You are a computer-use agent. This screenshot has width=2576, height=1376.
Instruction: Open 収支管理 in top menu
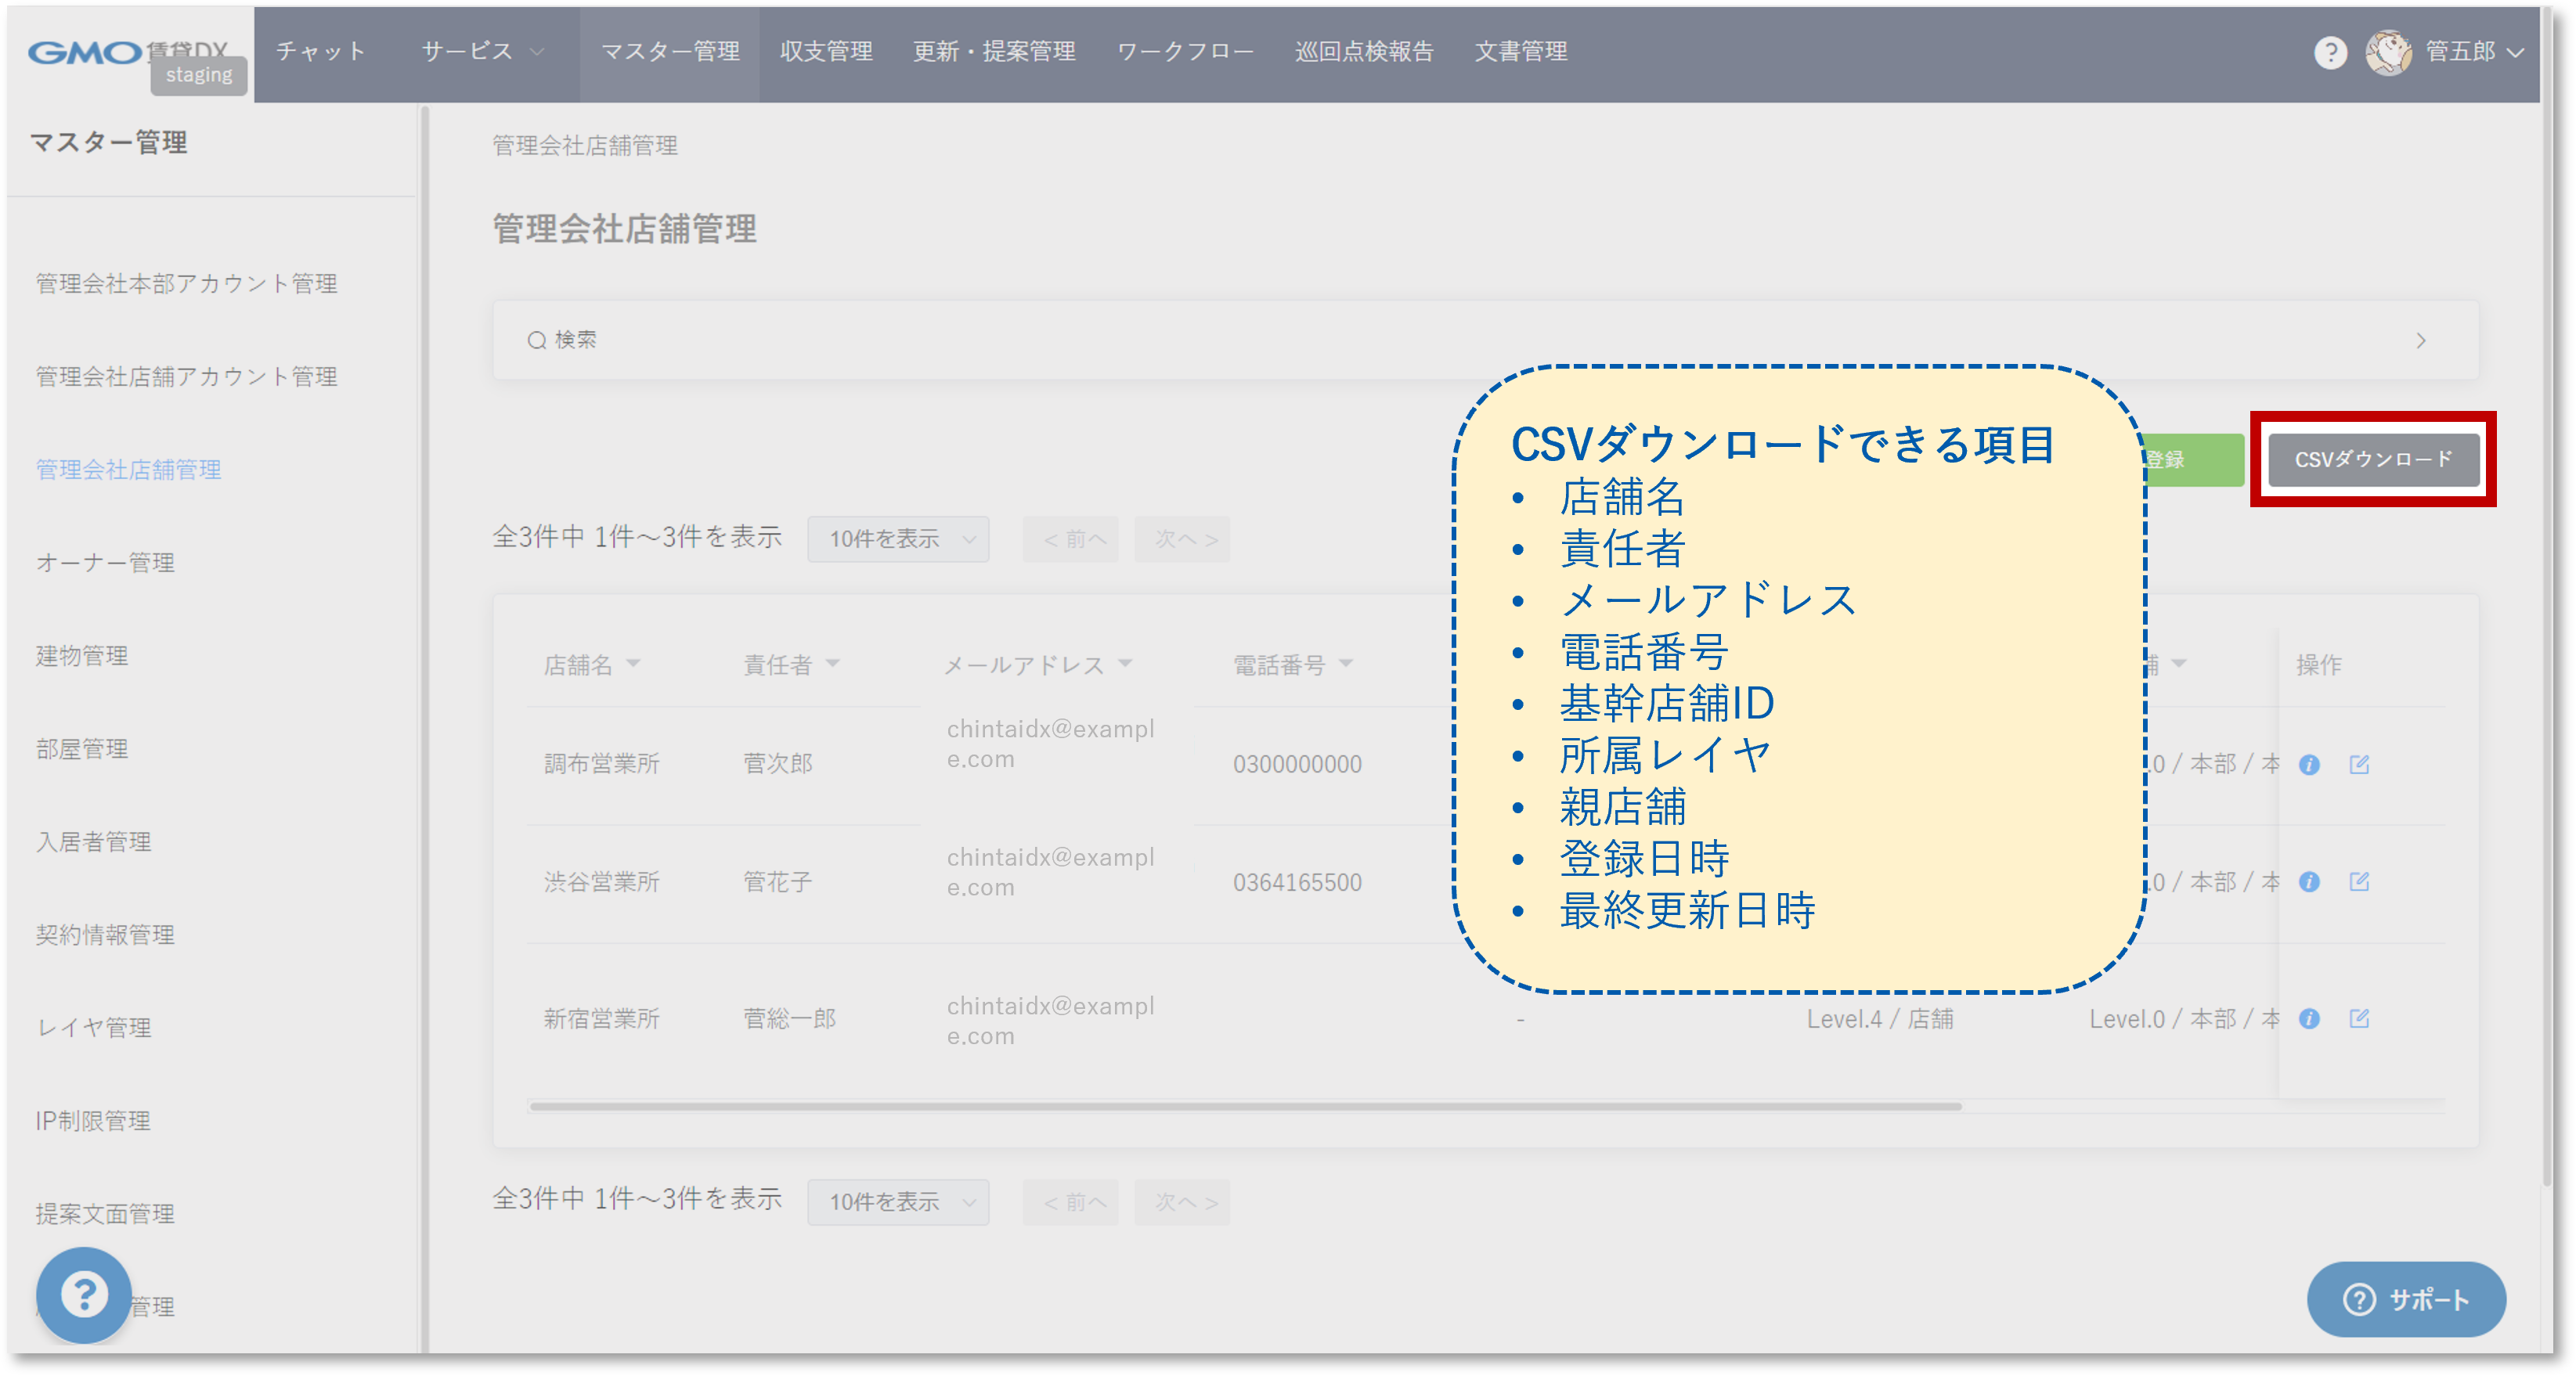tap(826, 52)
